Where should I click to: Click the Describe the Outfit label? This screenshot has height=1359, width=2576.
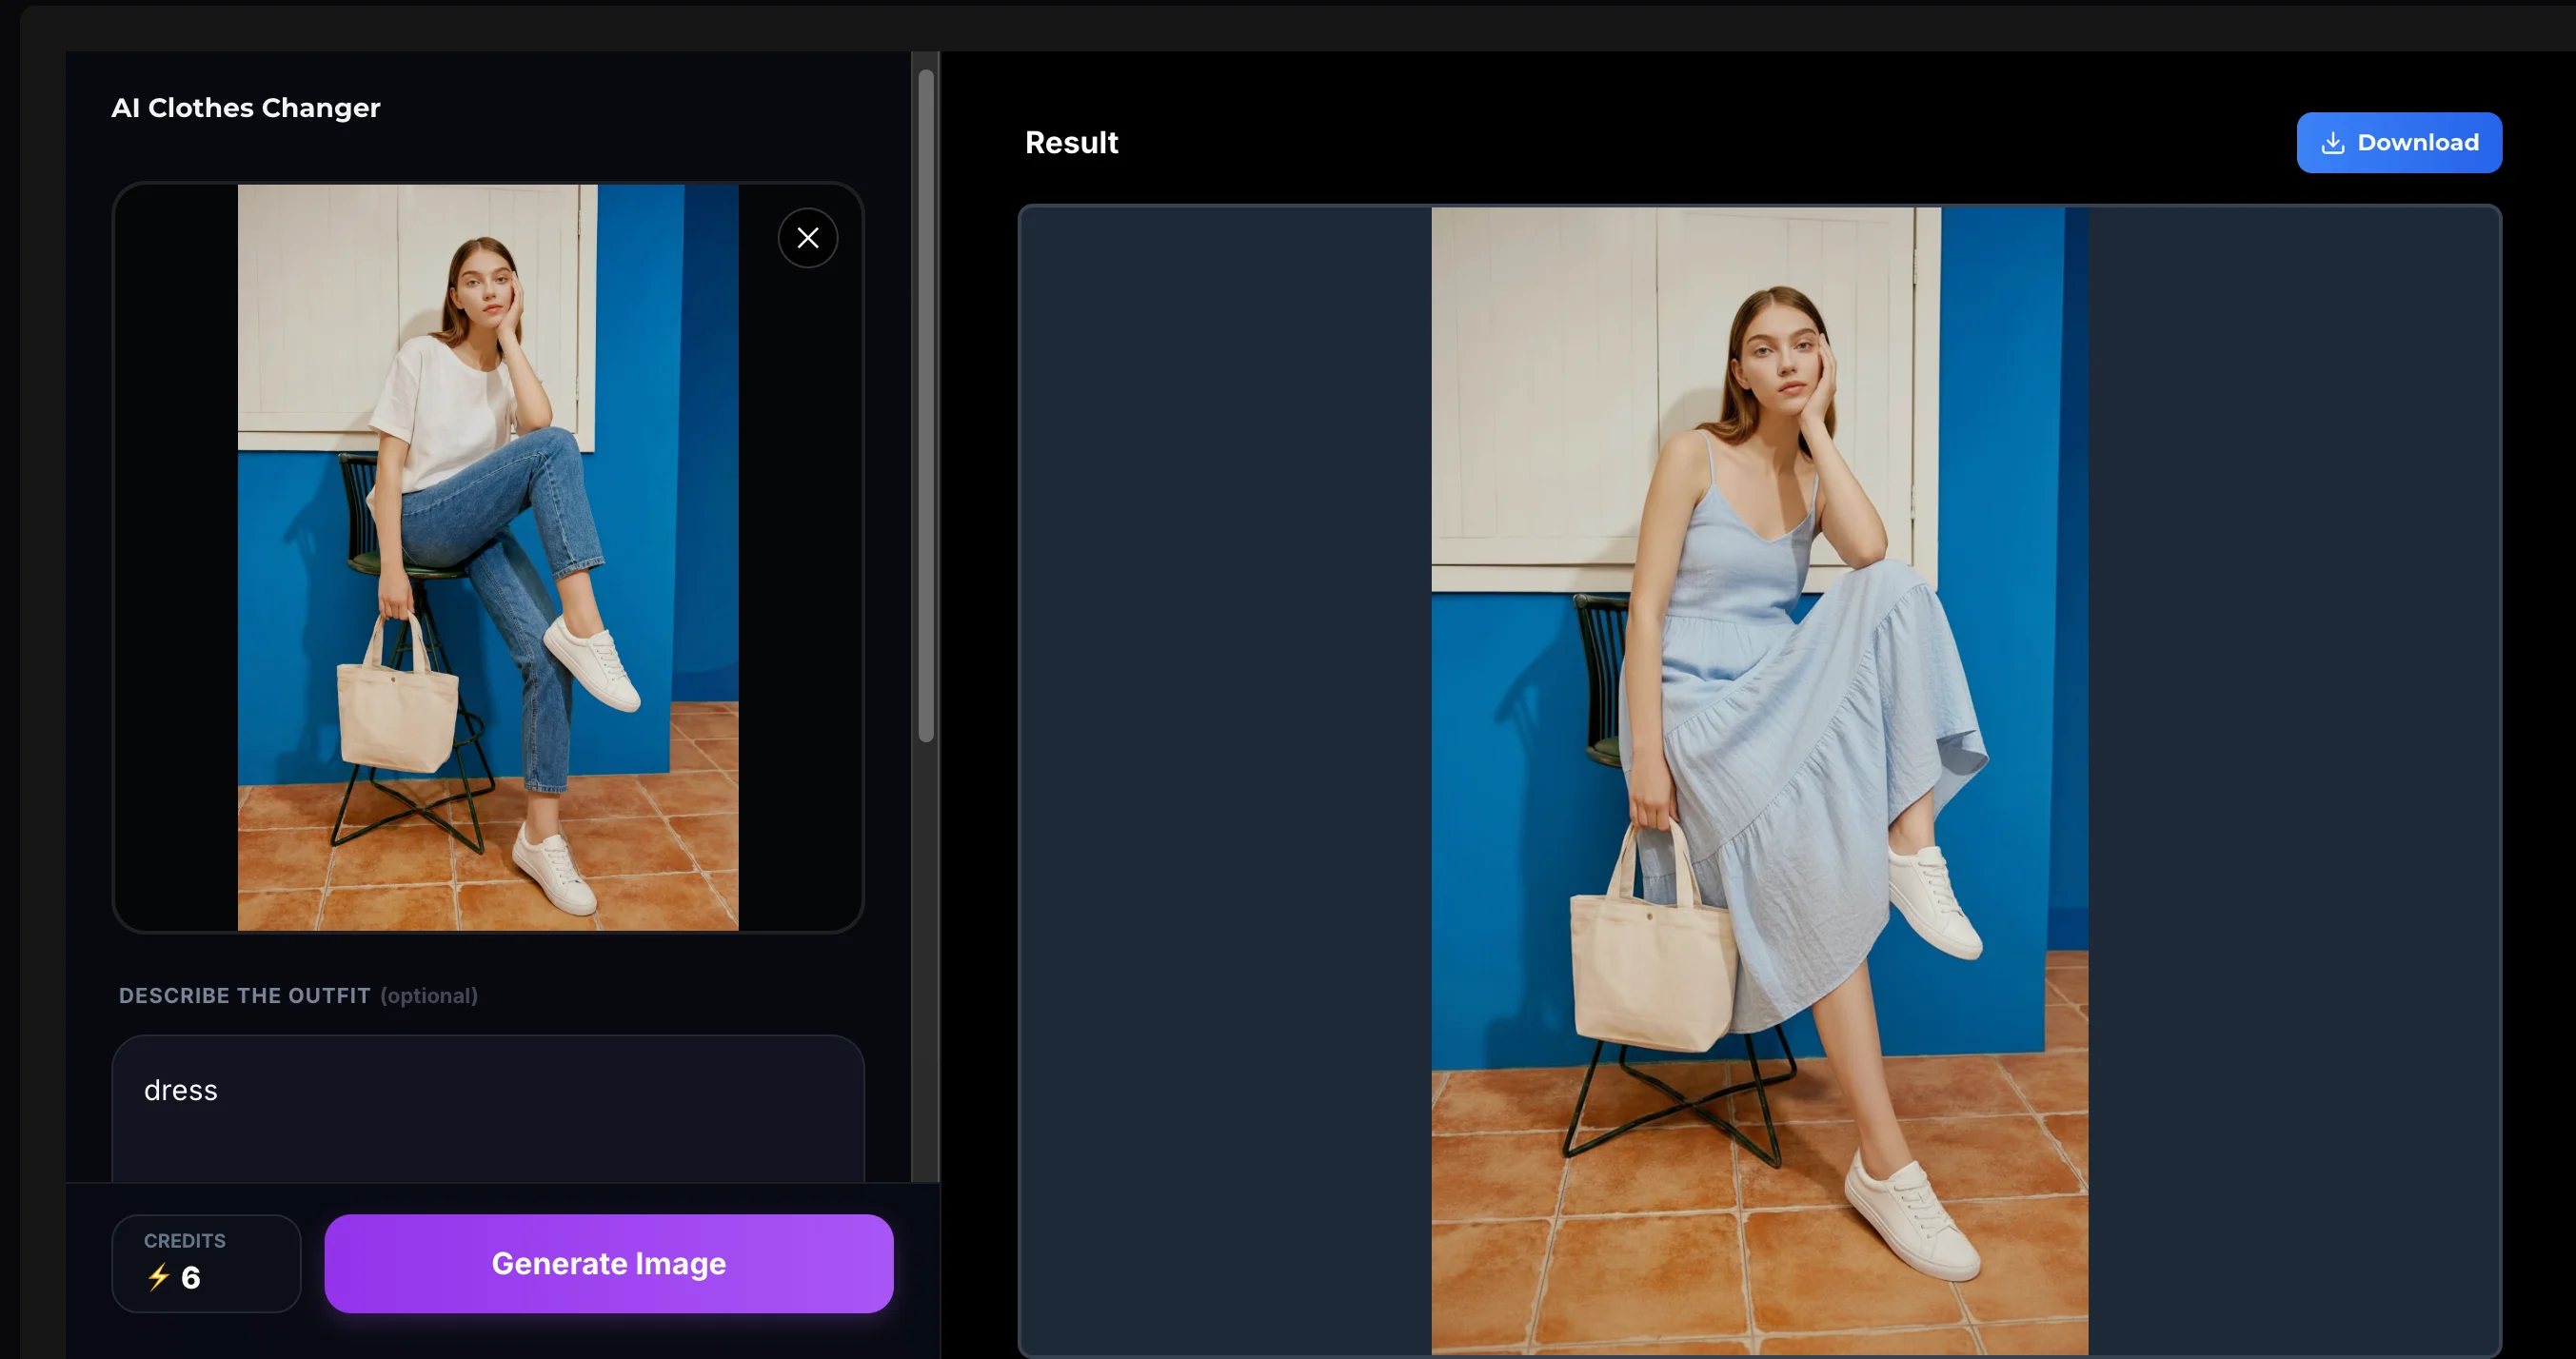click(x=244, y=996)
